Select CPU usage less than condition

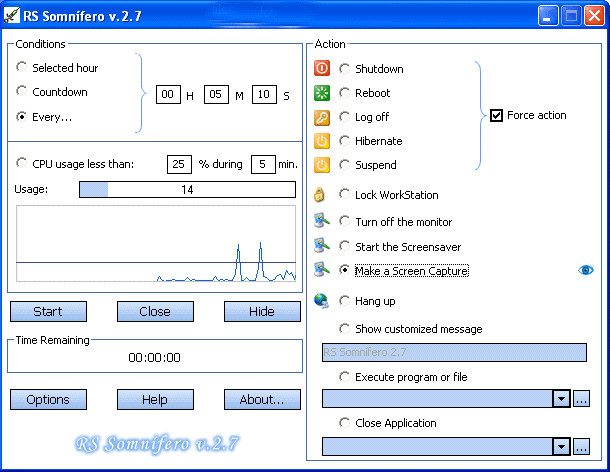[22, 163]
